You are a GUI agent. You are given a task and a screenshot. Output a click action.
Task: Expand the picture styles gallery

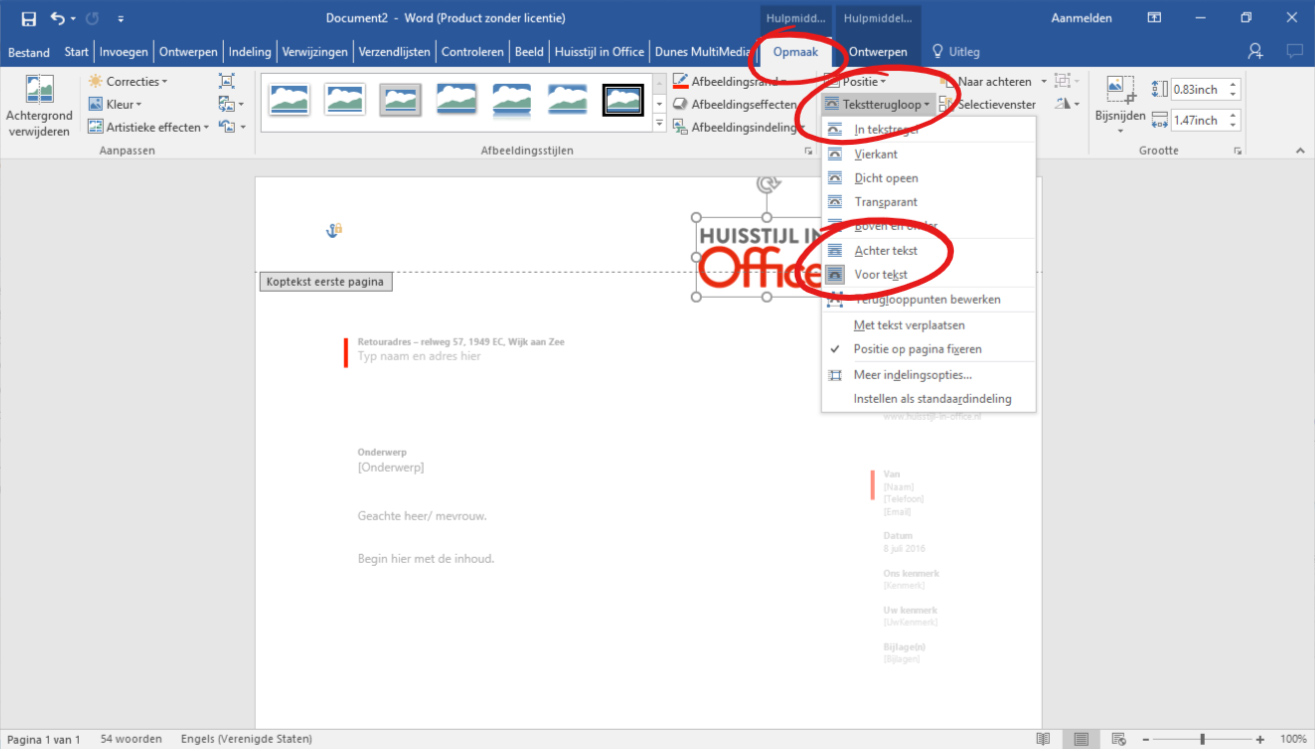click(658, 124)
